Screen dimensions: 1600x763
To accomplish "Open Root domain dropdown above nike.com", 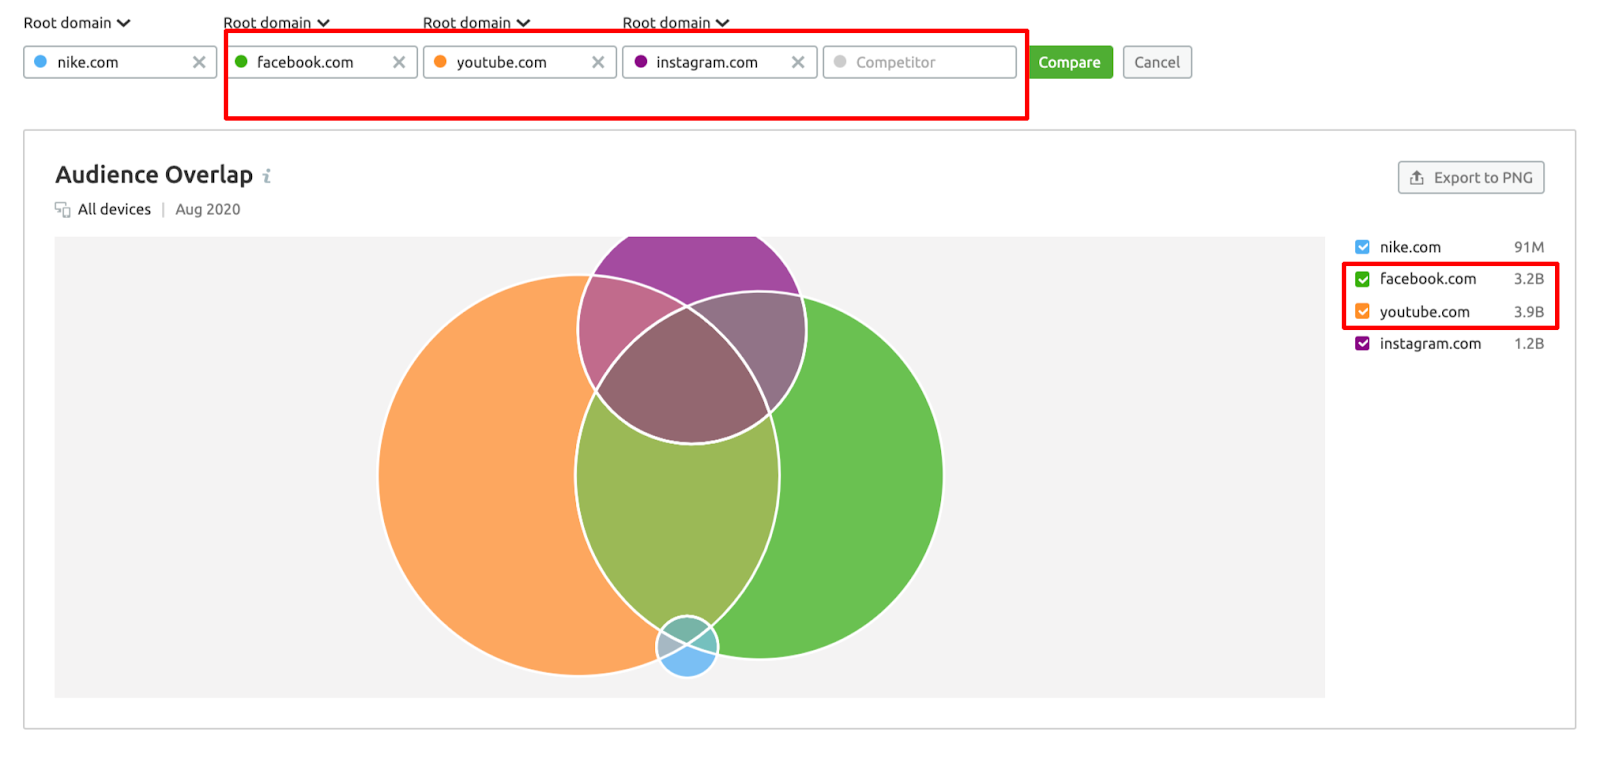I will coord(77,22).
